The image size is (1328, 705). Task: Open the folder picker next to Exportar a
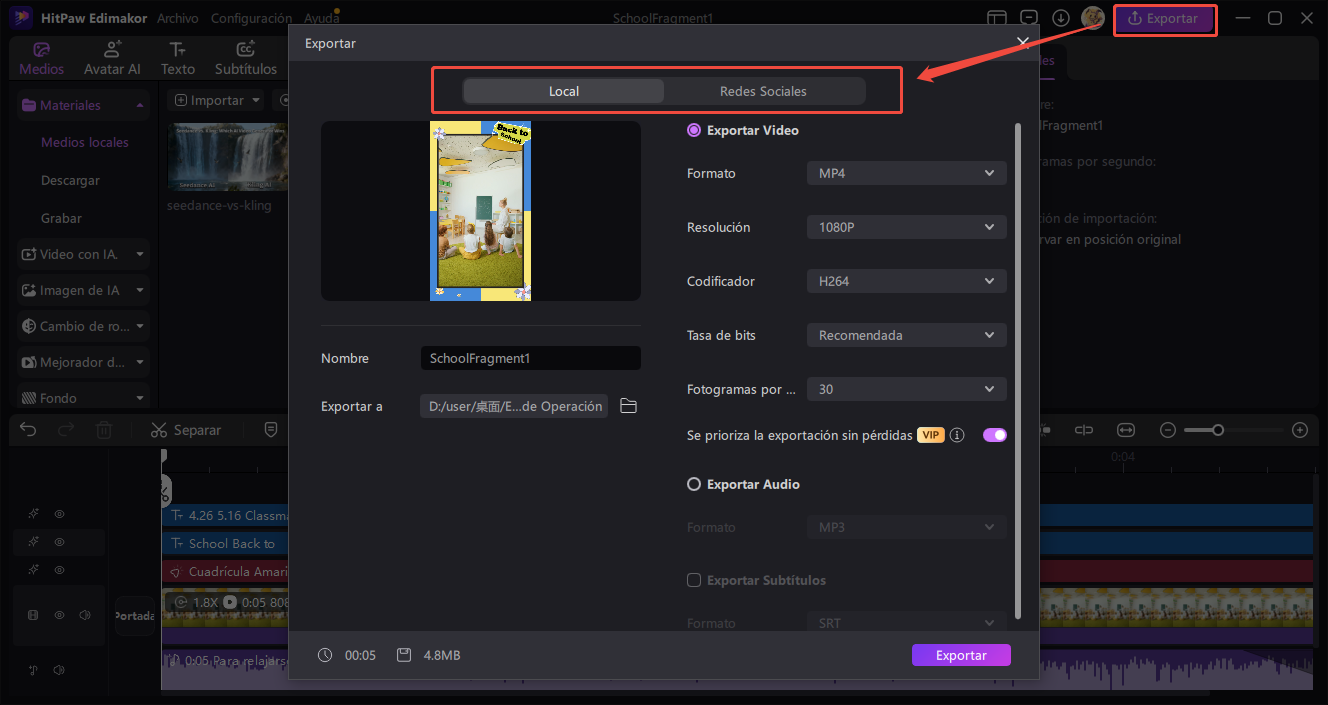click(628, 405)
